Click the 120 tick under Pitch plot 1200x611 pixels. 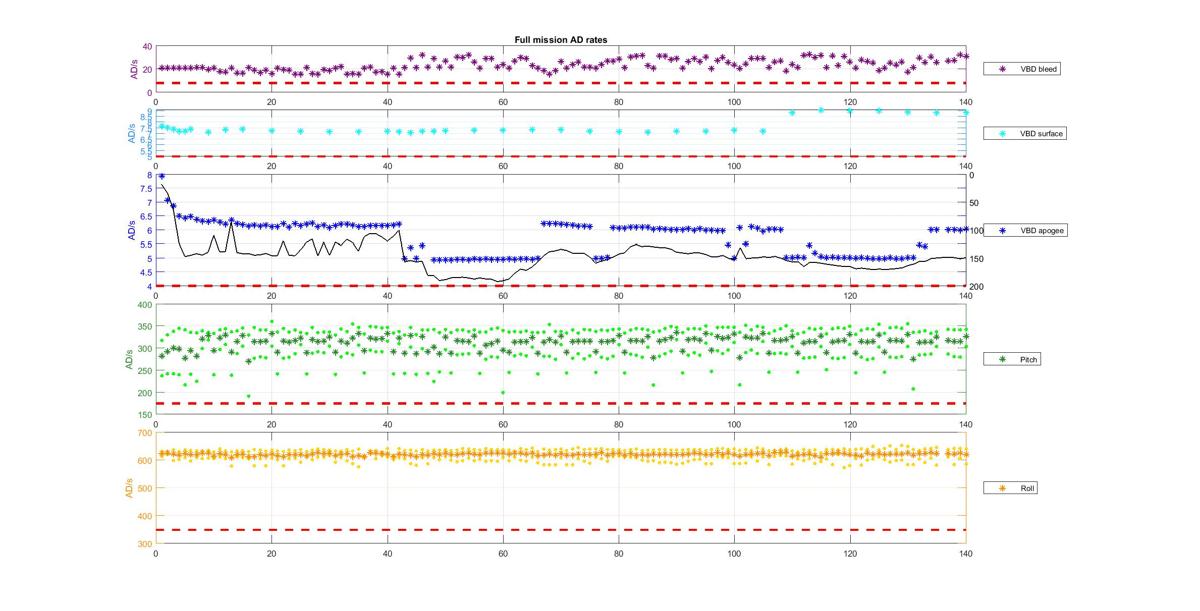click(850, 424)
